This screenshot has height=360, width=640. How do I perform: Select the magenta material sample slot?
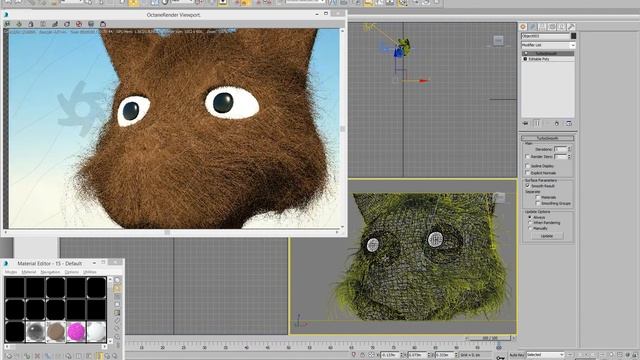[x=76, y=331]
